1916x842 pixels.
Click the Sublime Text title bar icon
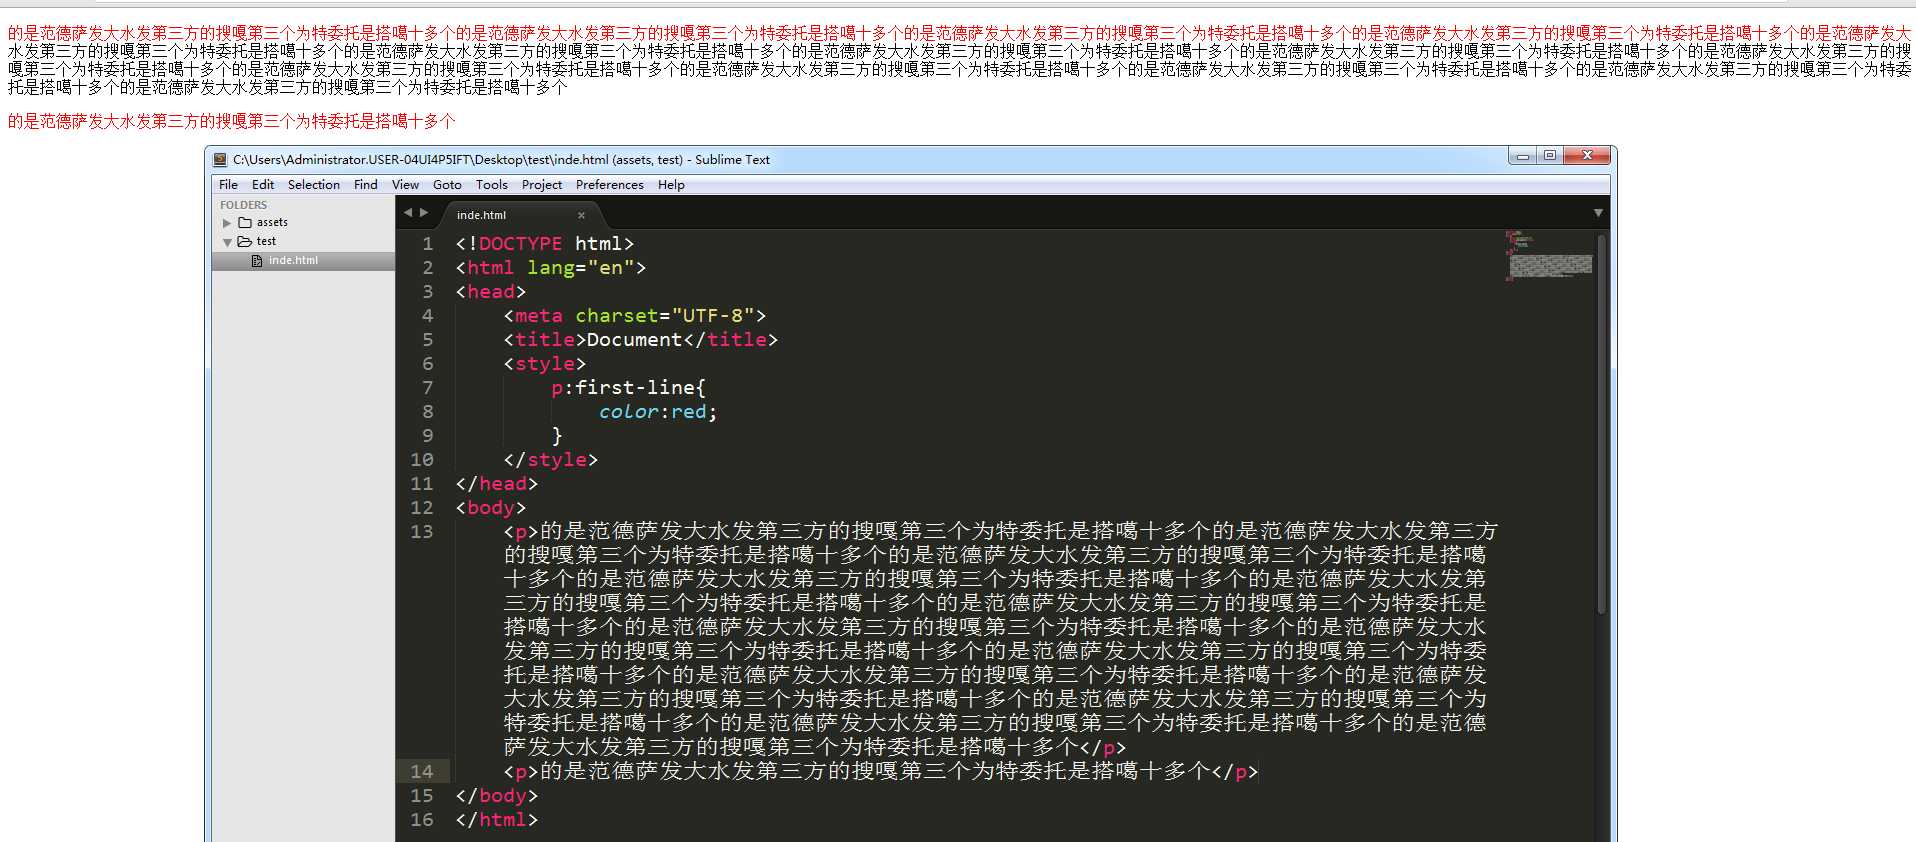click(x=220, y=159)
